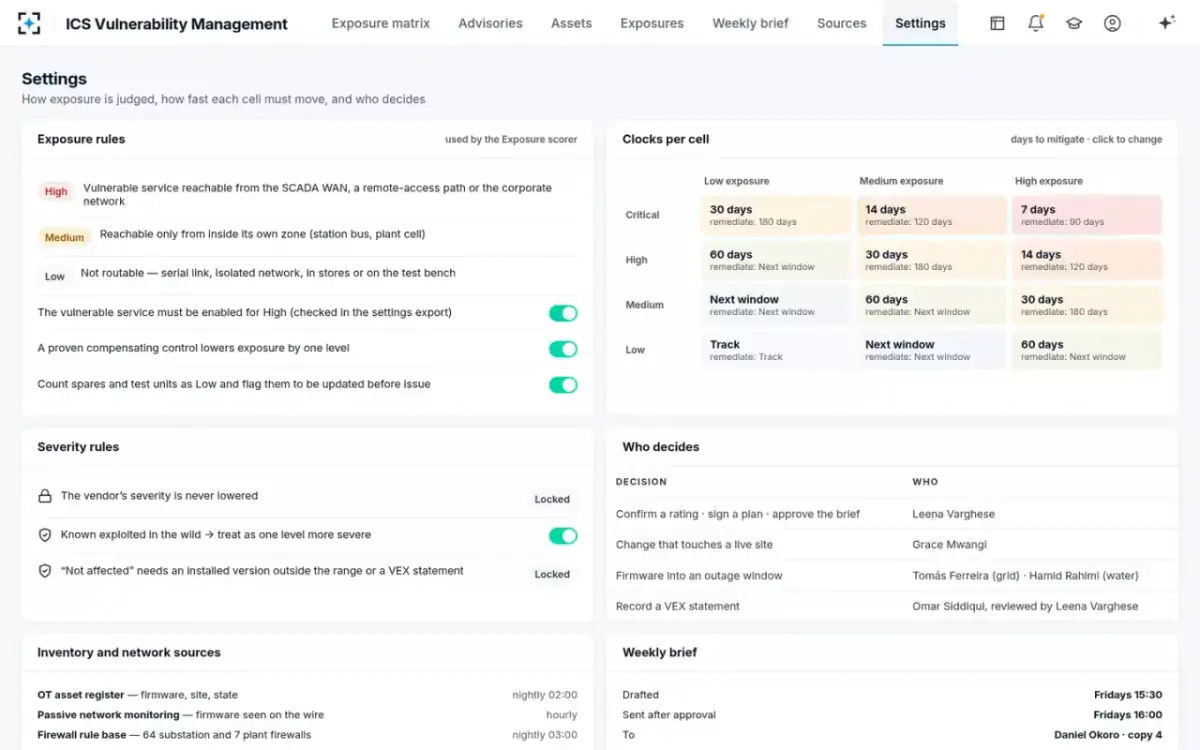
Task: Change Low severity Medium exposure Next window cell
Action: 931,350
